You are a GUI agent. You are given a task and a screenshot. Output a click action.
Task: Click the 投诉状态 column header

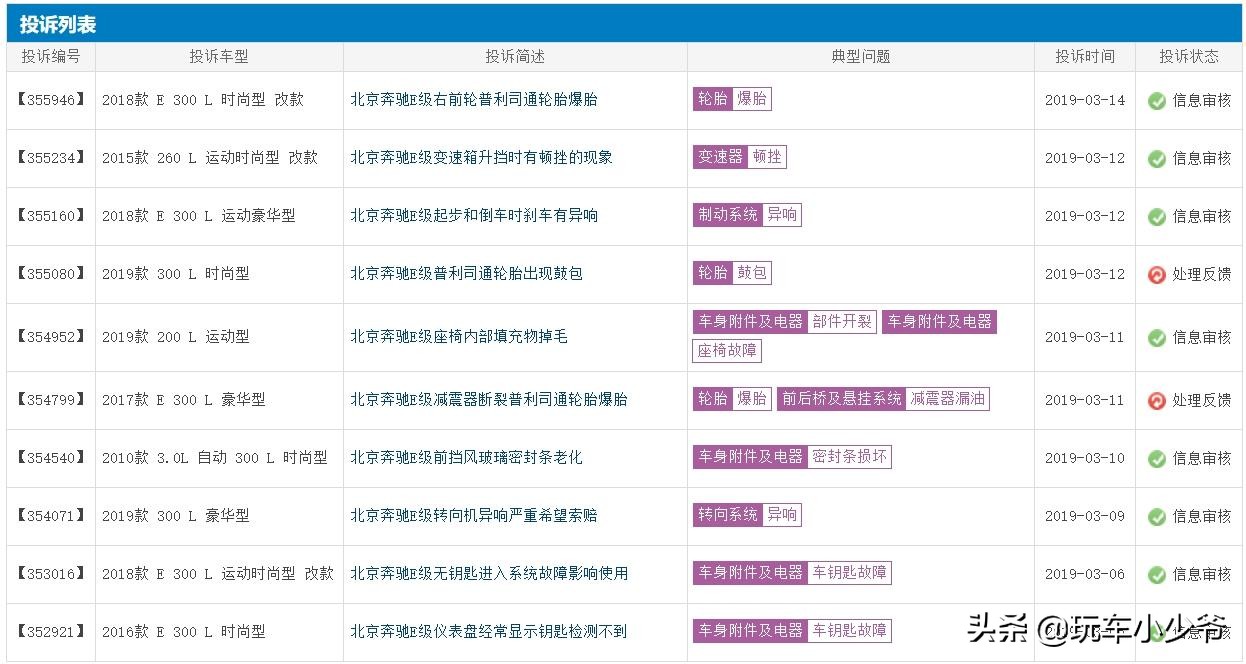(1189, 57)
